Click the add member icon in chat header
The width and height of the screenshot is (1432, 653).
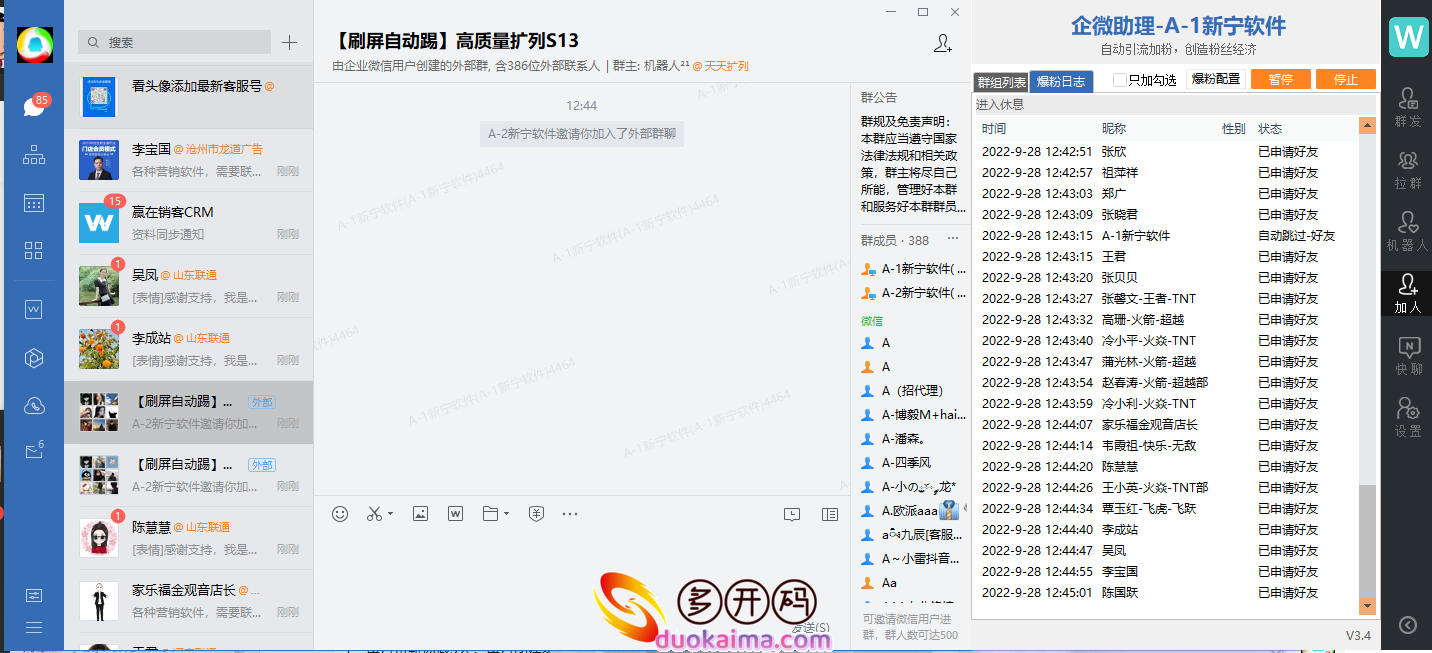pyautogui.click(x=942, y=43)
